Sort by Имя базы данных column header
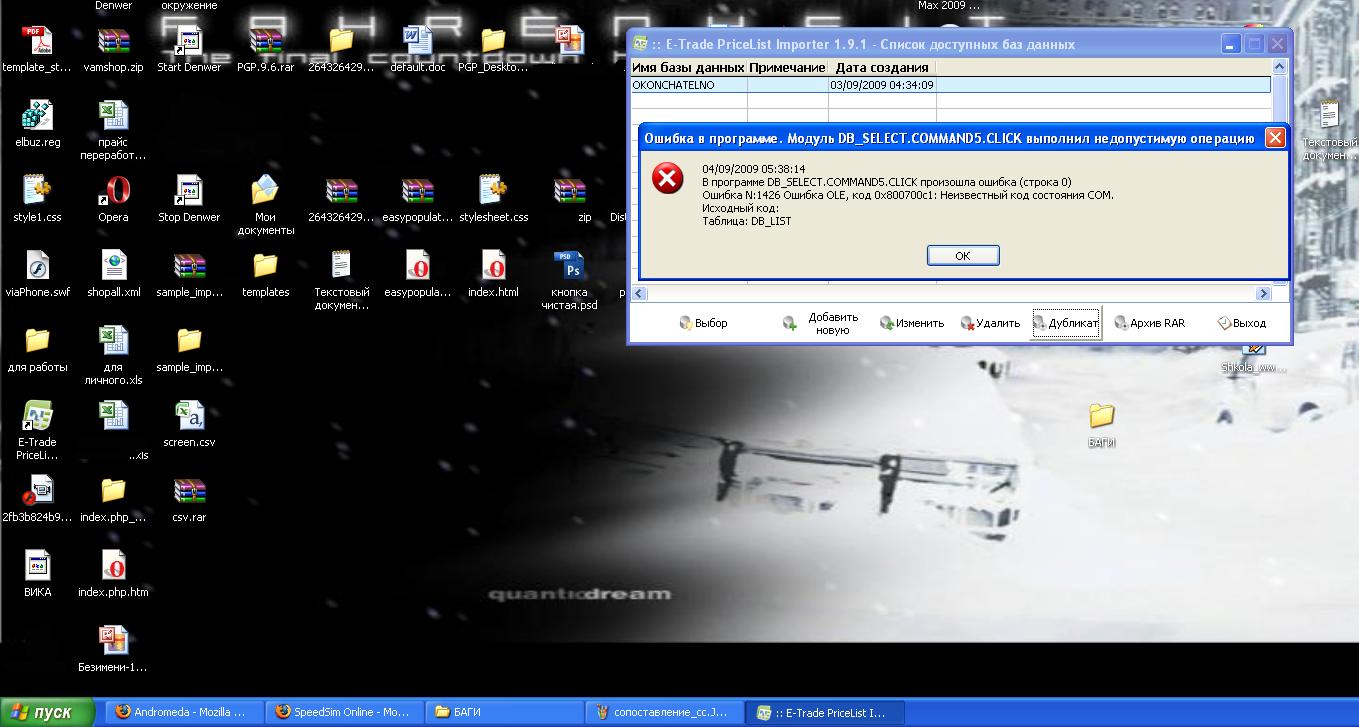Screen dimensions: 1359x727 [689, 67]
